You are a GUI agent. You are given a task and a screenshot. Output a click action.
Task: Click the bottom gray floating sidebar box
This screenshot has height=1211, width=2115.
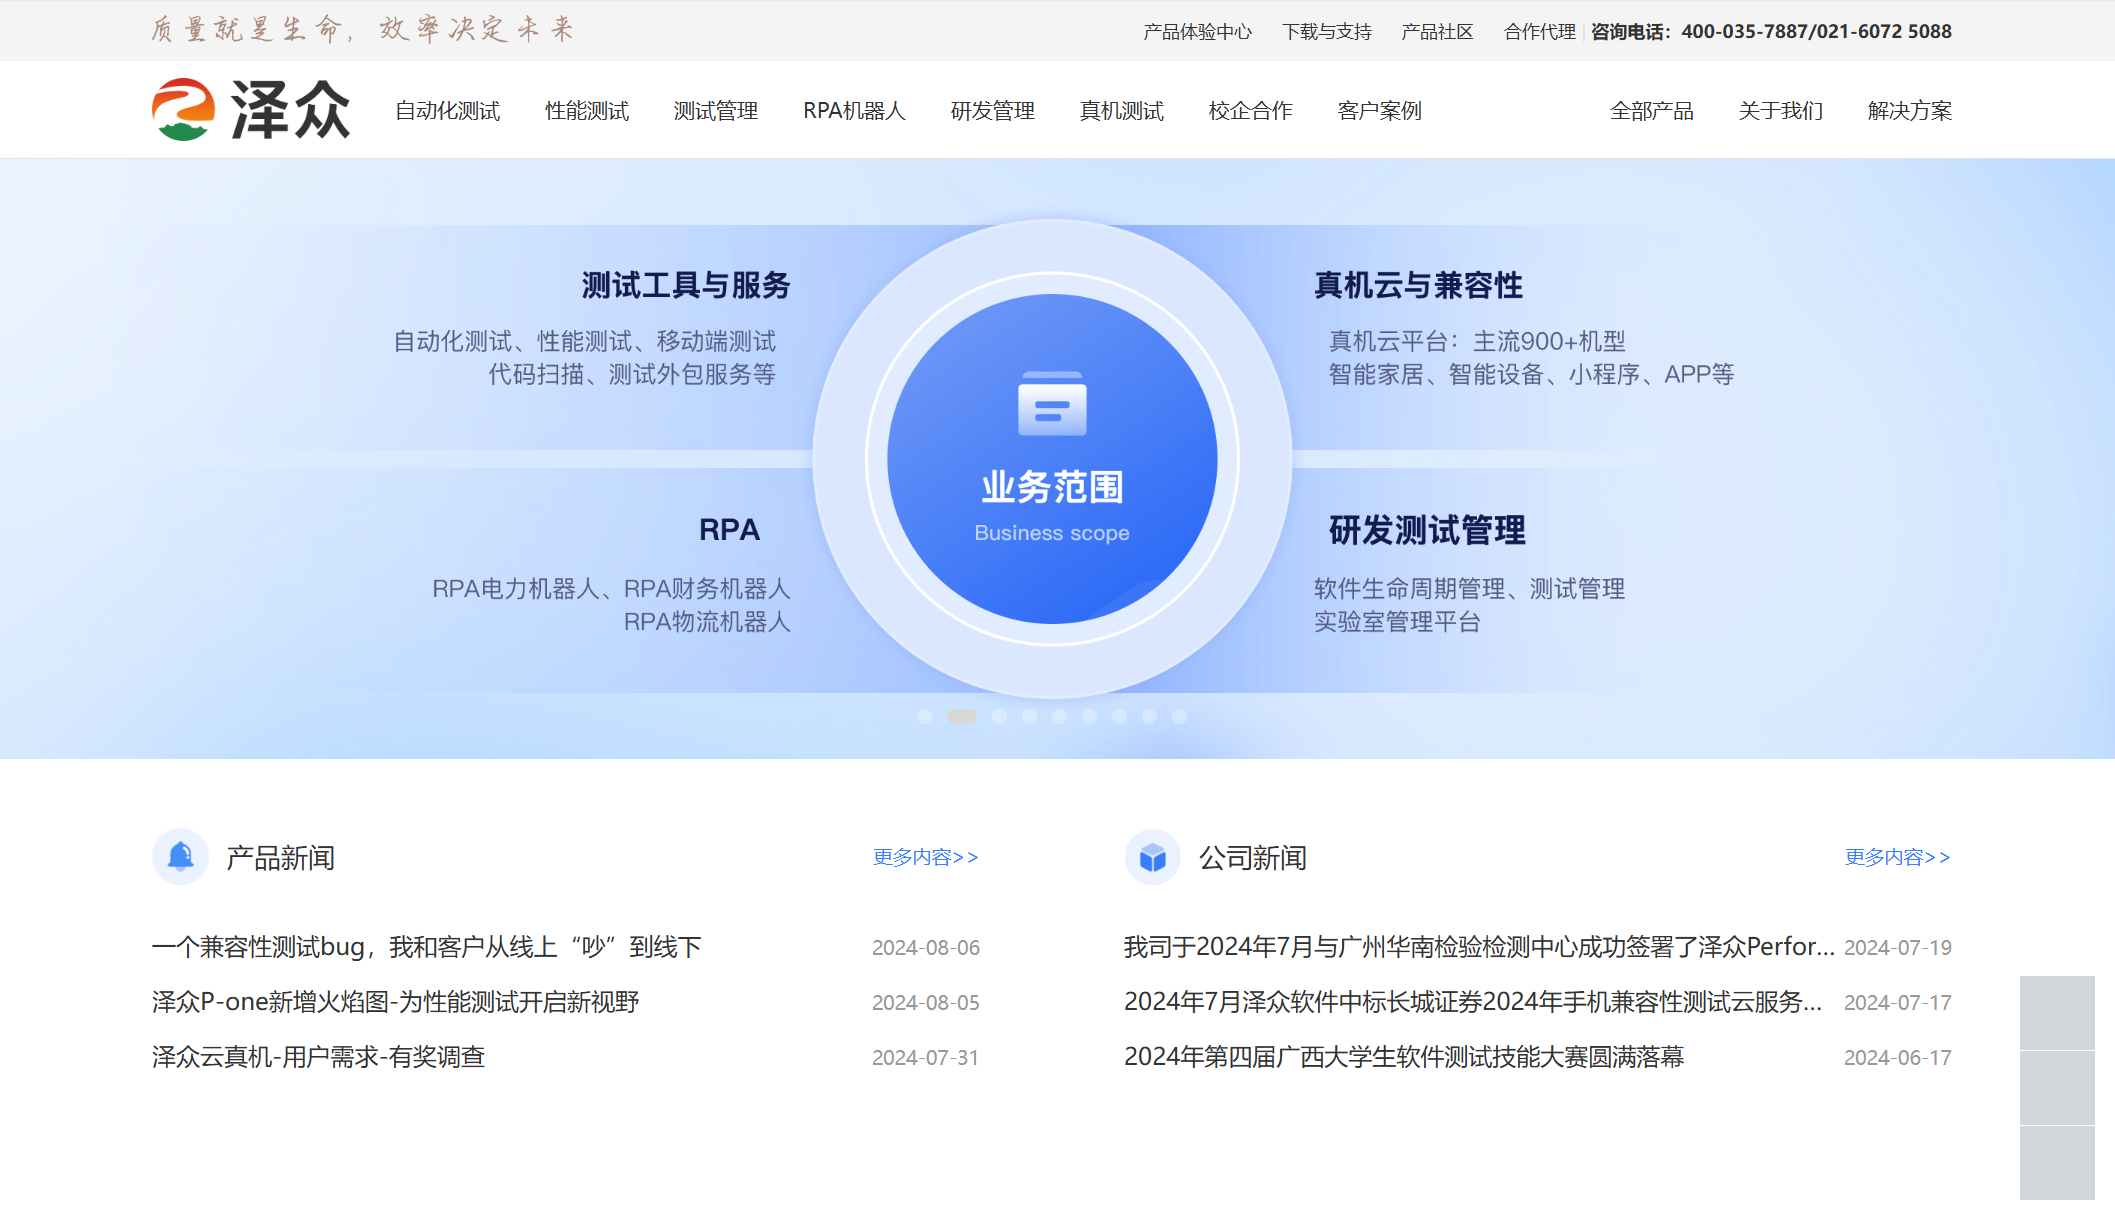coord(2056,1162)
